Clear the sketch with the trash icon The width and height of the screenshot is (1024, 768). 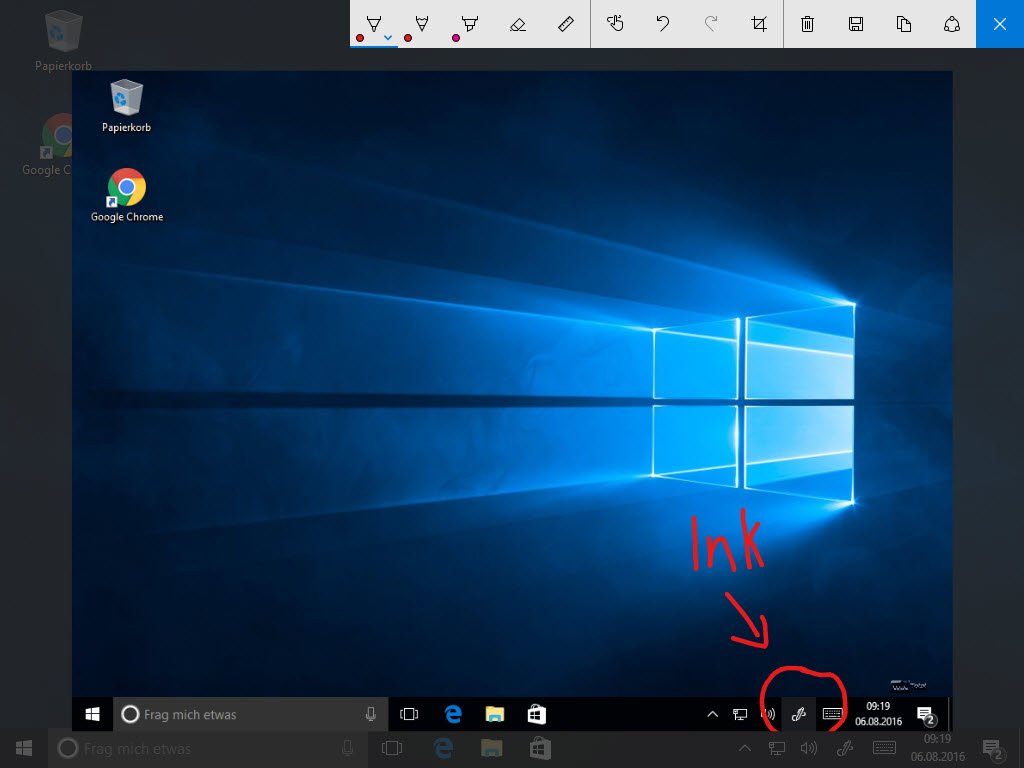tap(807, 24)
